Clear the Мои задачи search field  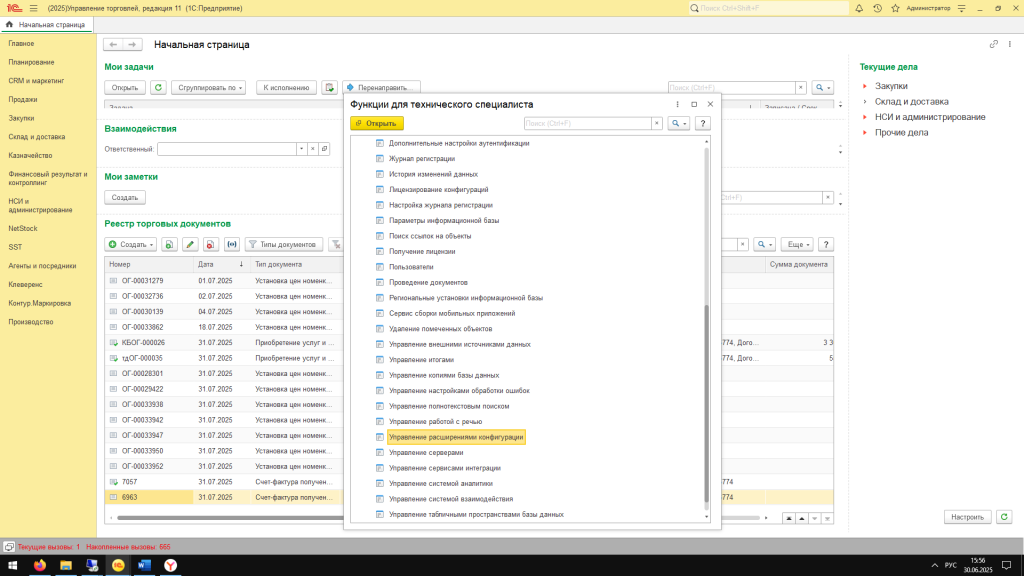(x=801, y=88)
